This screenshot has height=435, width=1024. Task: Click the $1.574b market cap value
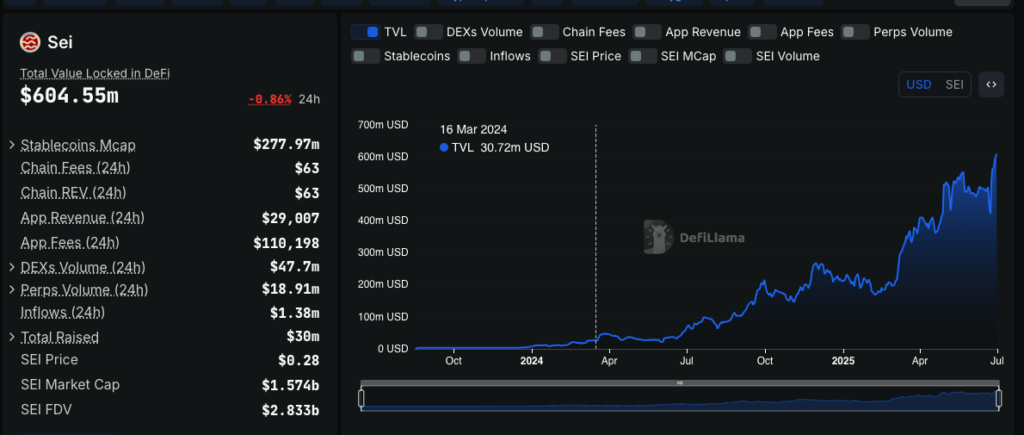click(x=291, y=385)
